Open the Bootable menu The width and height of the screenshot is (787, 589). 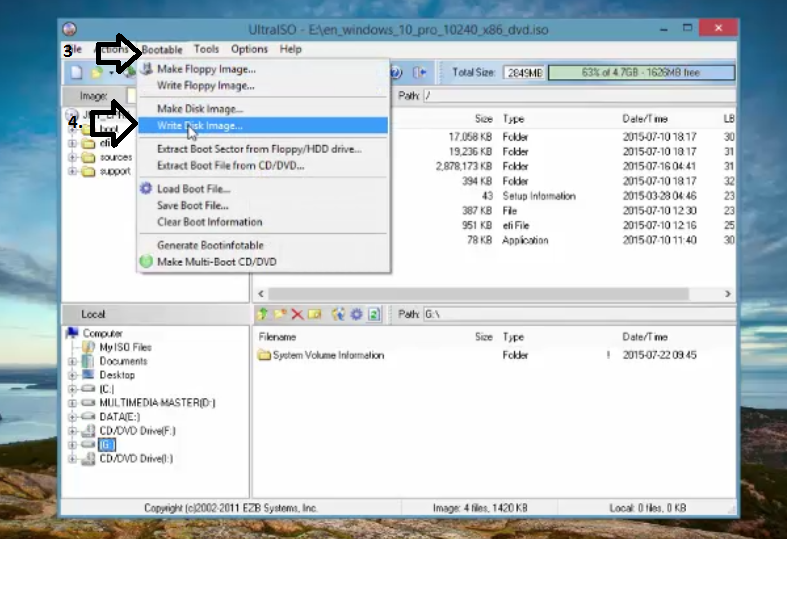click(x=162, y=49)
